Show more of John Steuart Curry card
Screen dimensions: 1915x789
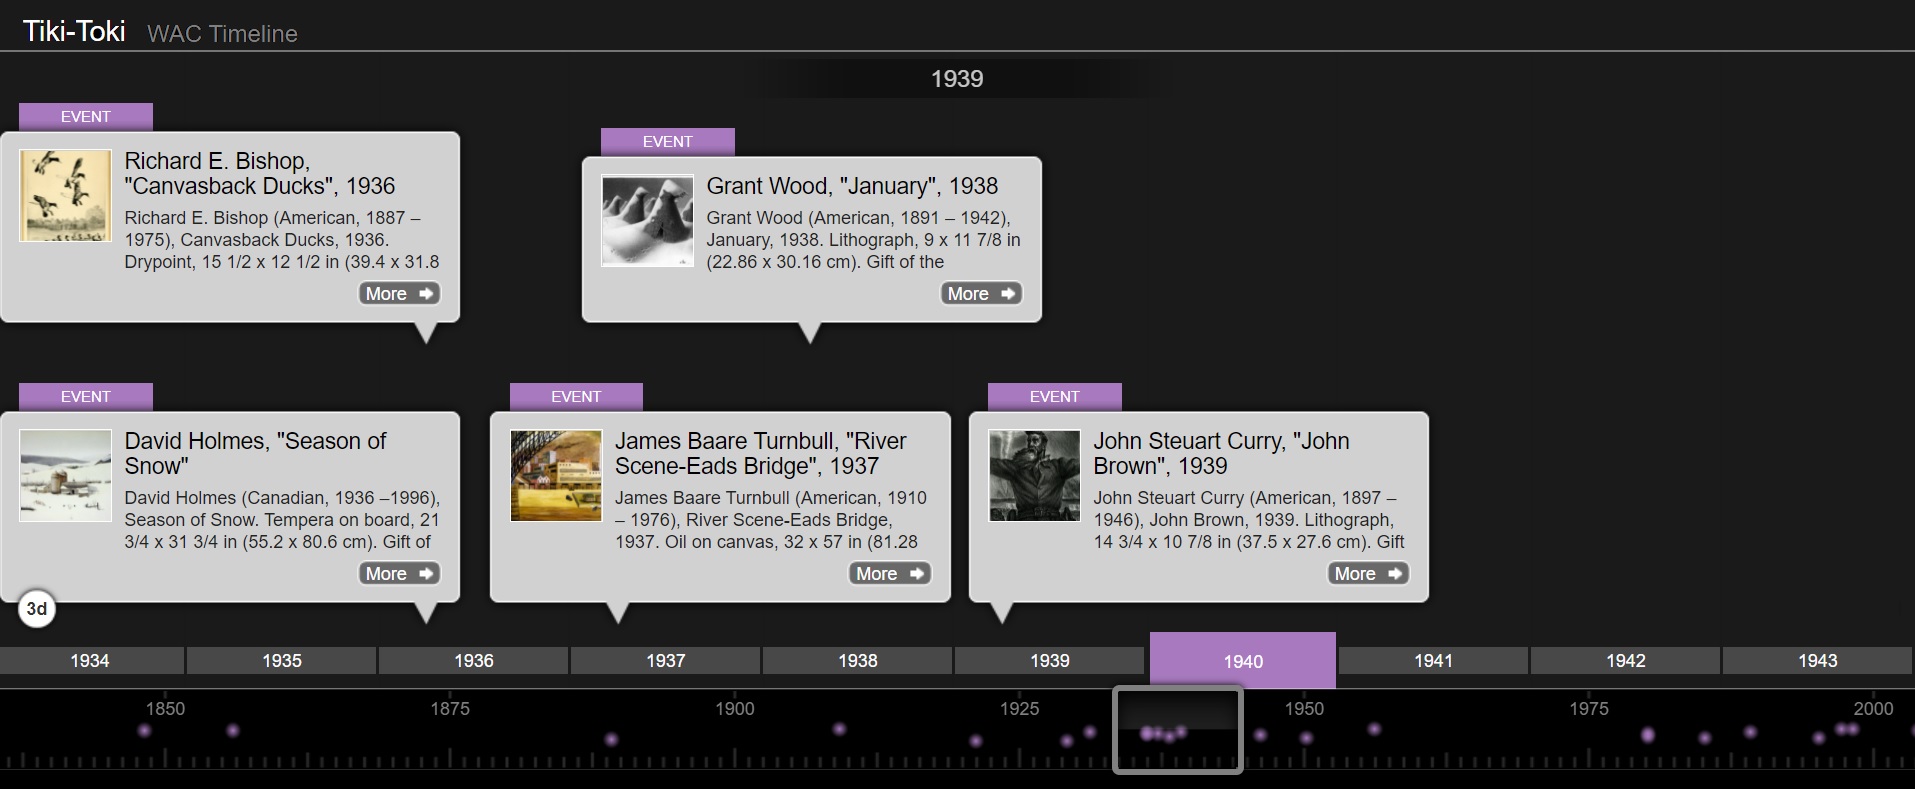(1368, 574)
